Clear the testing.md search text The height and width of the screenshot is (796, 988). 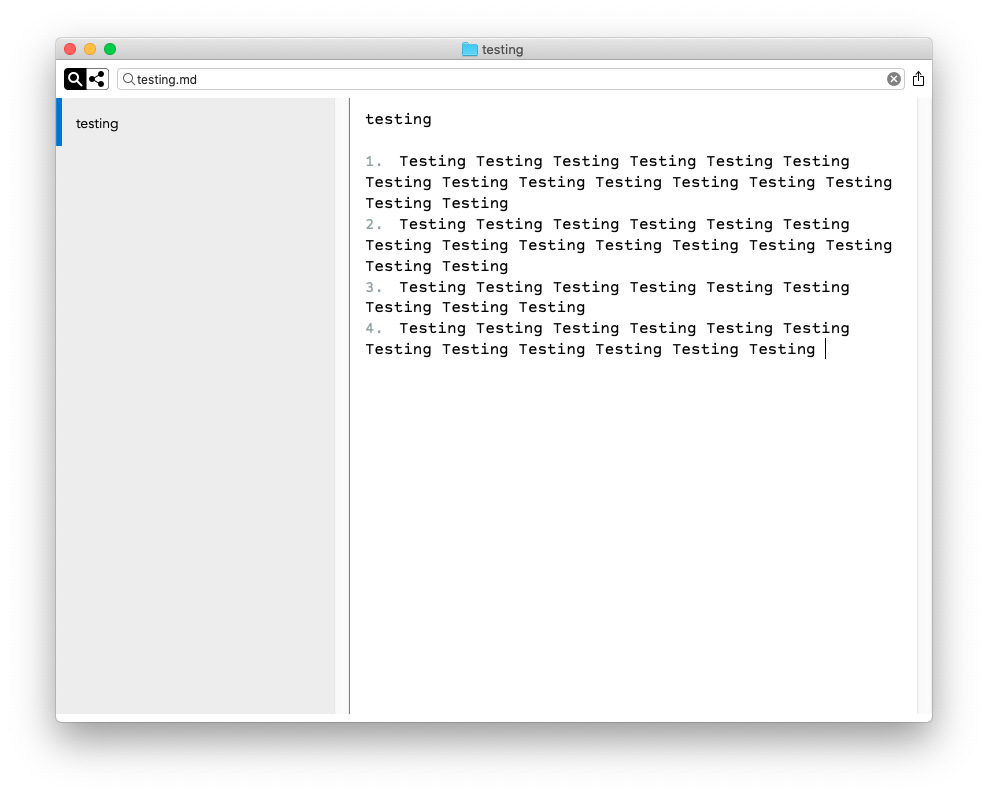894,79
